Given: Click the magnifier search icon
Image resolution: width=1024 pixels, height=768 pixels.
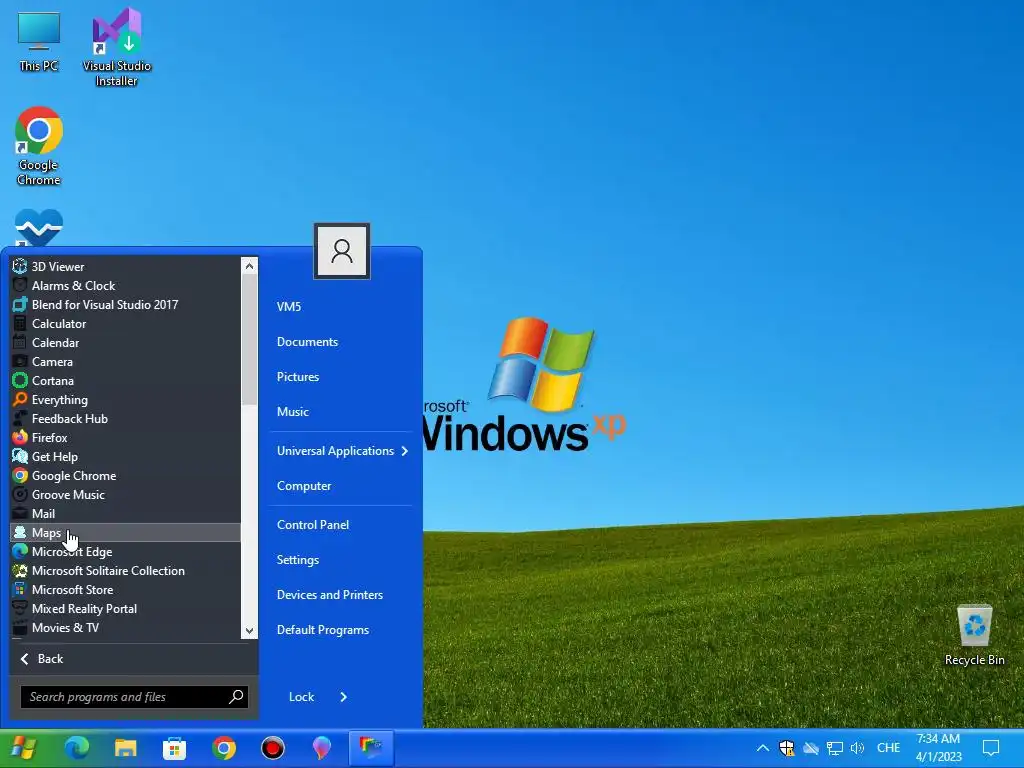Looking at the screenshot, I should pyautogui.click(x=236, y=697).
